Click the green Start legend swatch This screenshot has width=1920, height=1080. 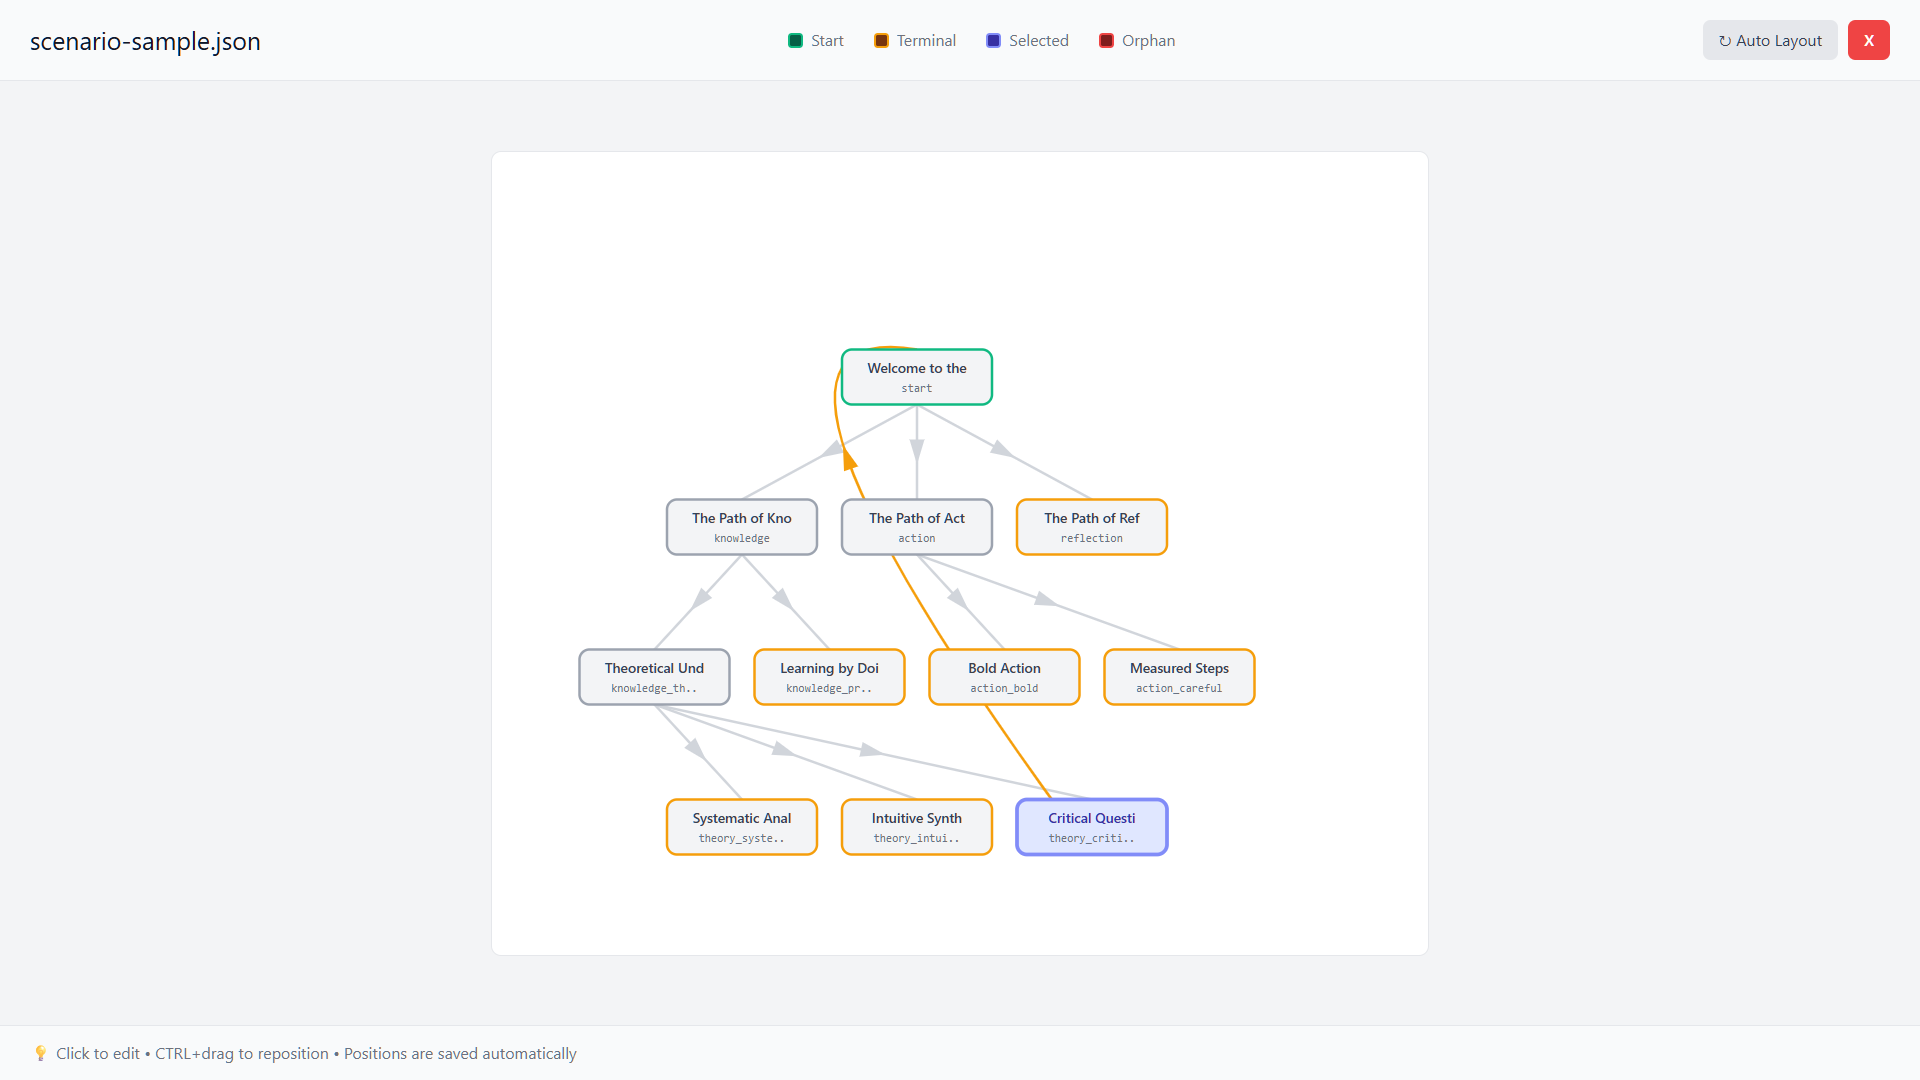795,41
